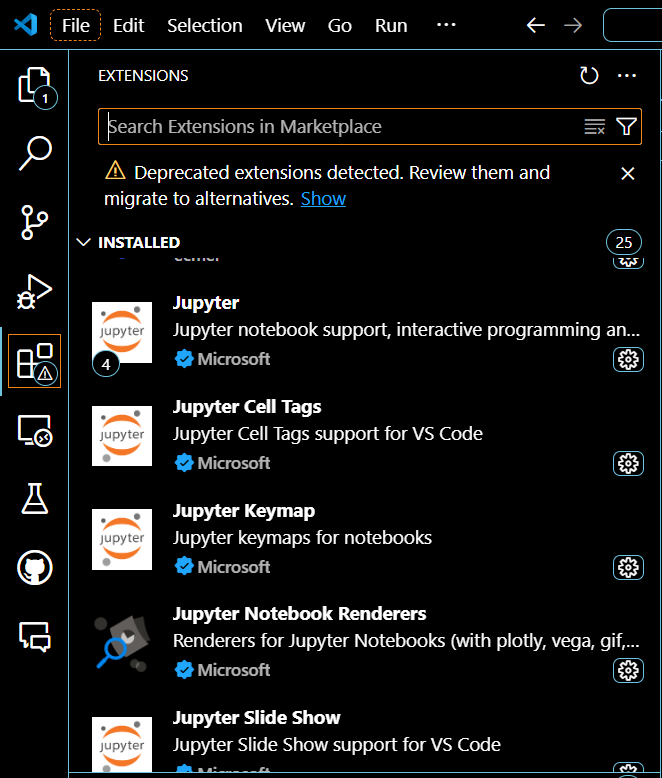Open the File menu
Screen dimensions: 662x778
click(75, 25)
